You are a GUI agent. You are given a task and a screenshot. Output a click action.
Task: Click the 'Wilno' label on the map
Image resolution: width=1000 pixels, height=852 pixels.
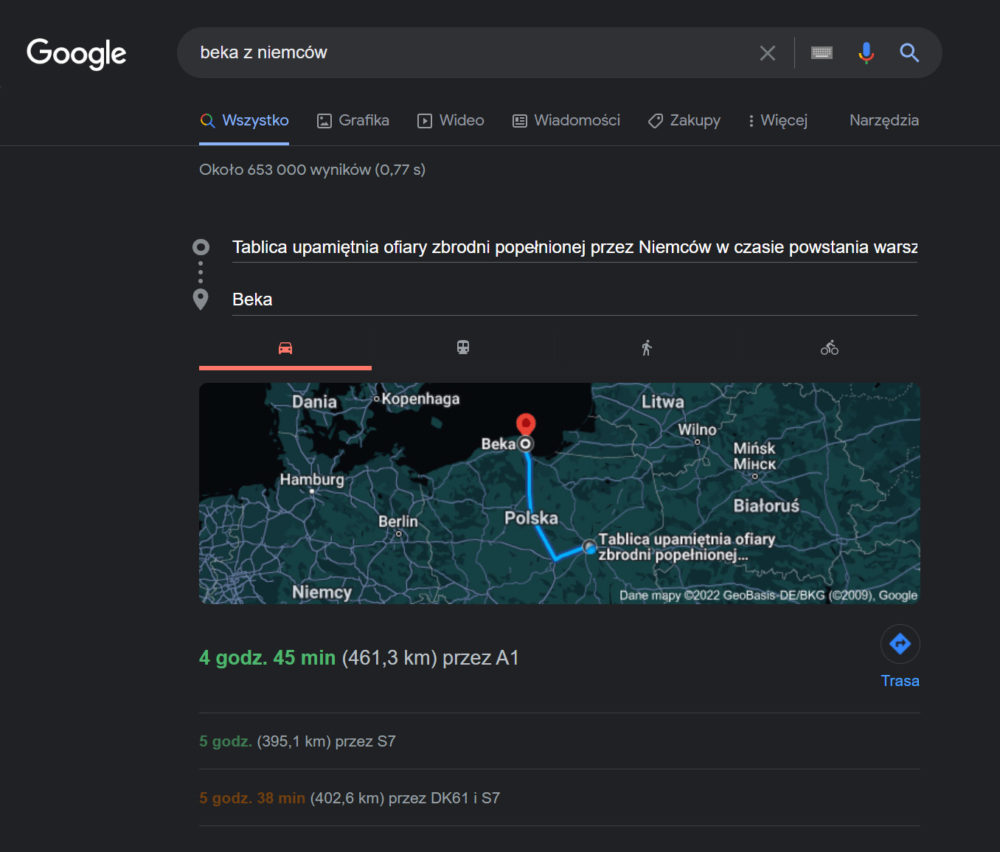point(697,430)
